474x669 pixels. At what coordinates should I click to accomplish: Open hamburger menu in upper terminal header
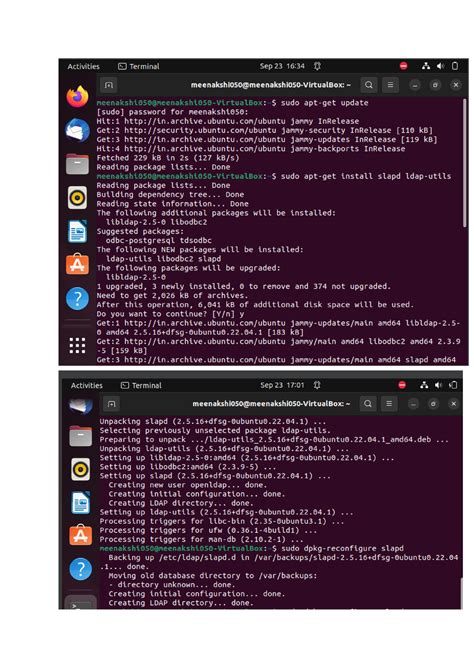pyautogui.click(x=390, y=85)
